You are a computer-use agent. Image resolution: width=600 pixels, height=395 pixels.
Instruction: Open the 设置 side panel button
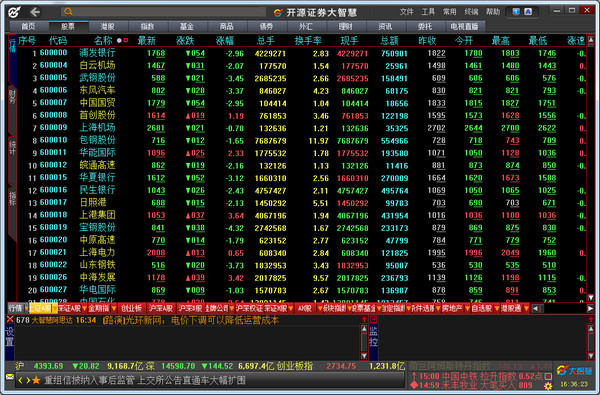tap(10, 337)
